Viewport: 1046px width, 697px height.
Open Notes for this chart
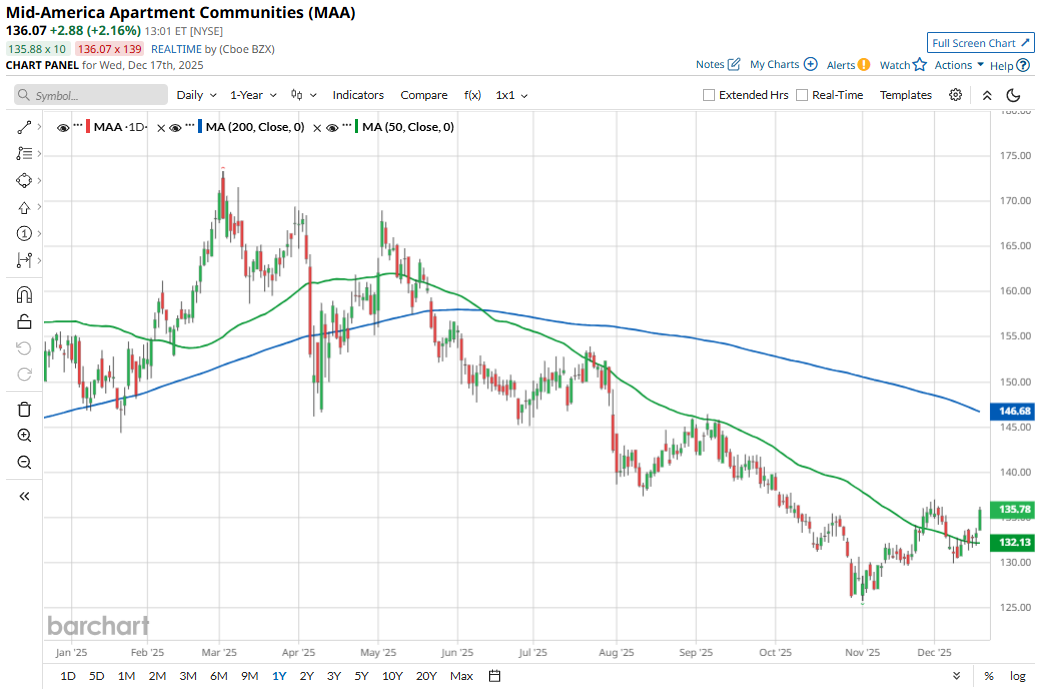tap(718, 64)
